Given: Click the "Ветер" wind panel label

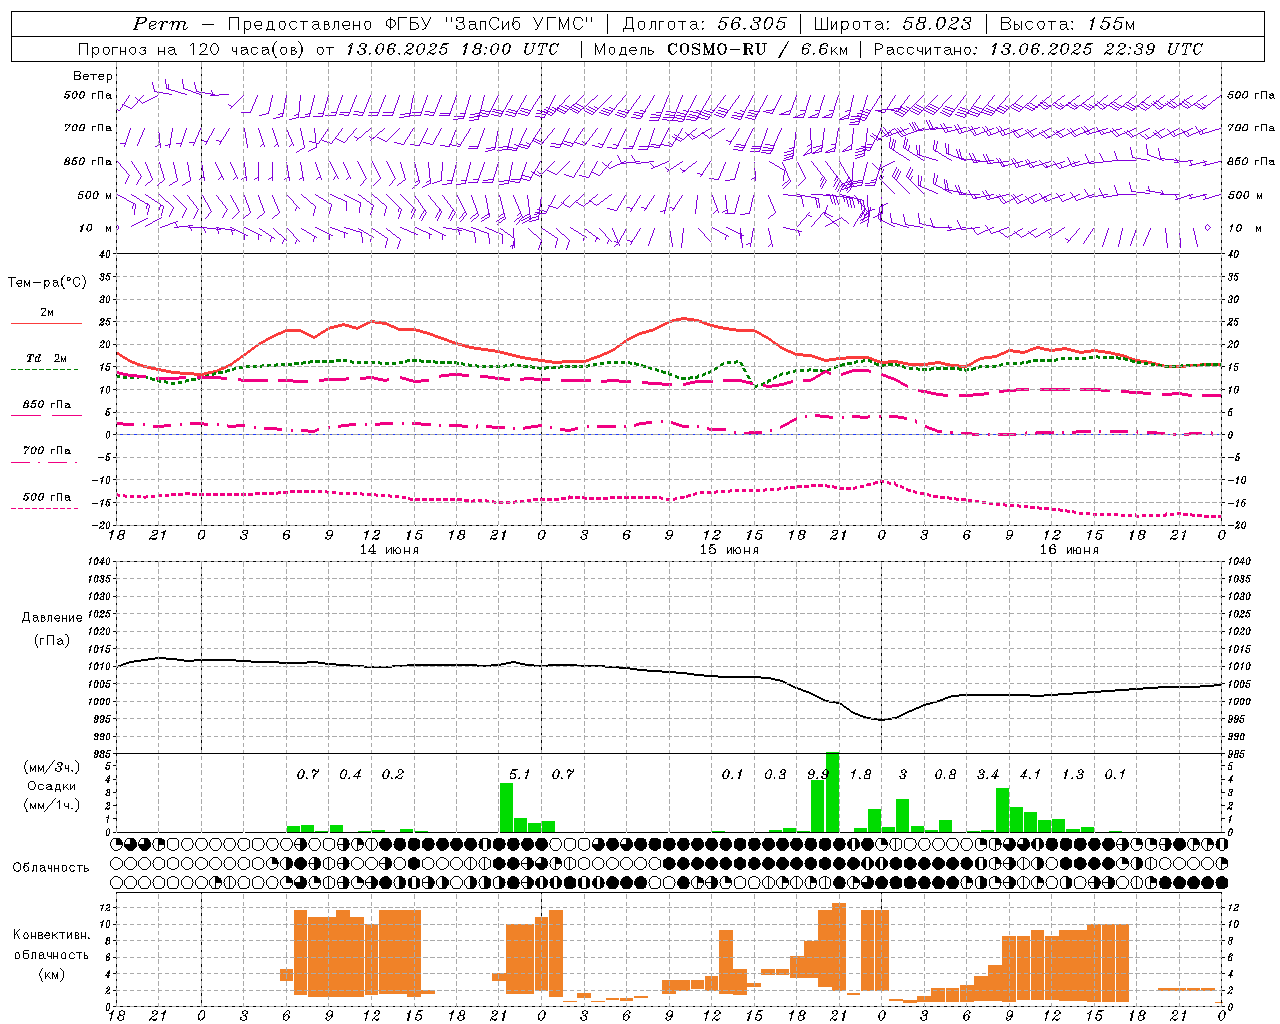Looking at the screenshot, I should [x=93, y=76].
